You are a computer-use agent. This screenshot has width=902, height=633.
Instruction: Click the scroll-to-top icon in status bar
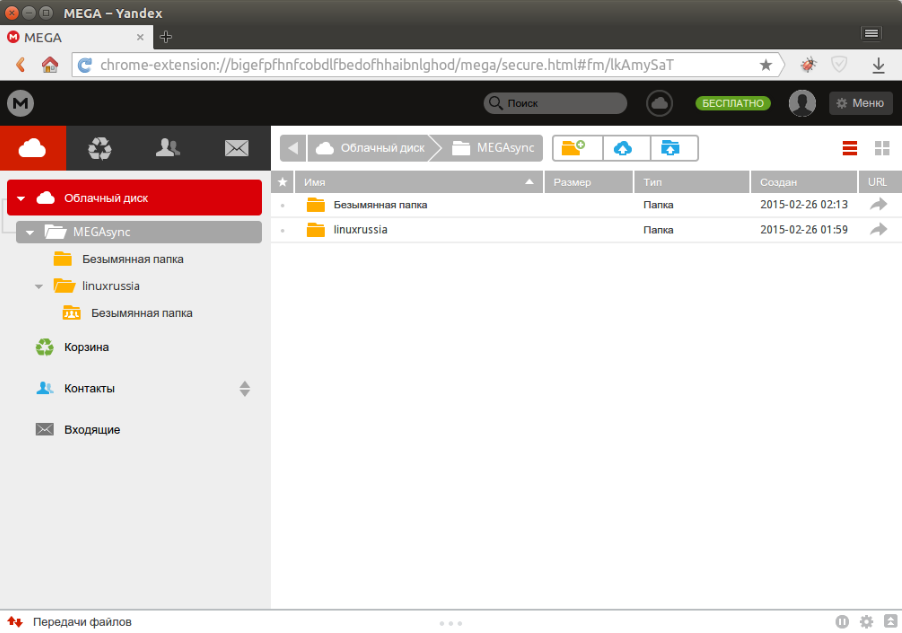(x=890, y=621)
